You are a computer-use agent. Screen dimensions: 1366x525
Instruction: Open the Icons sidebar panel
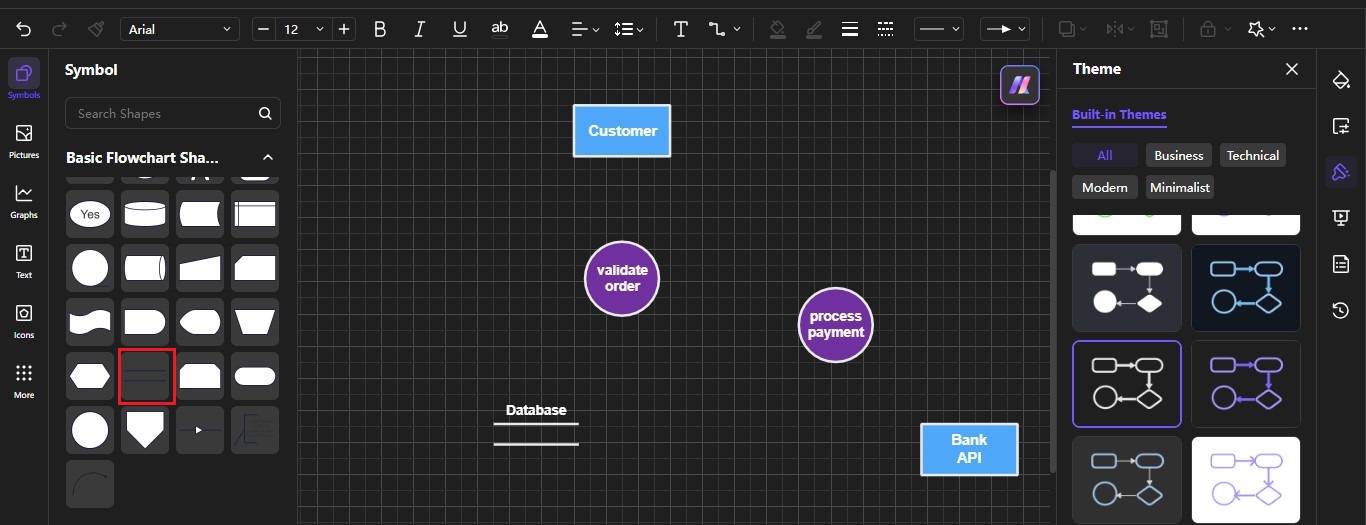(24, 321)
